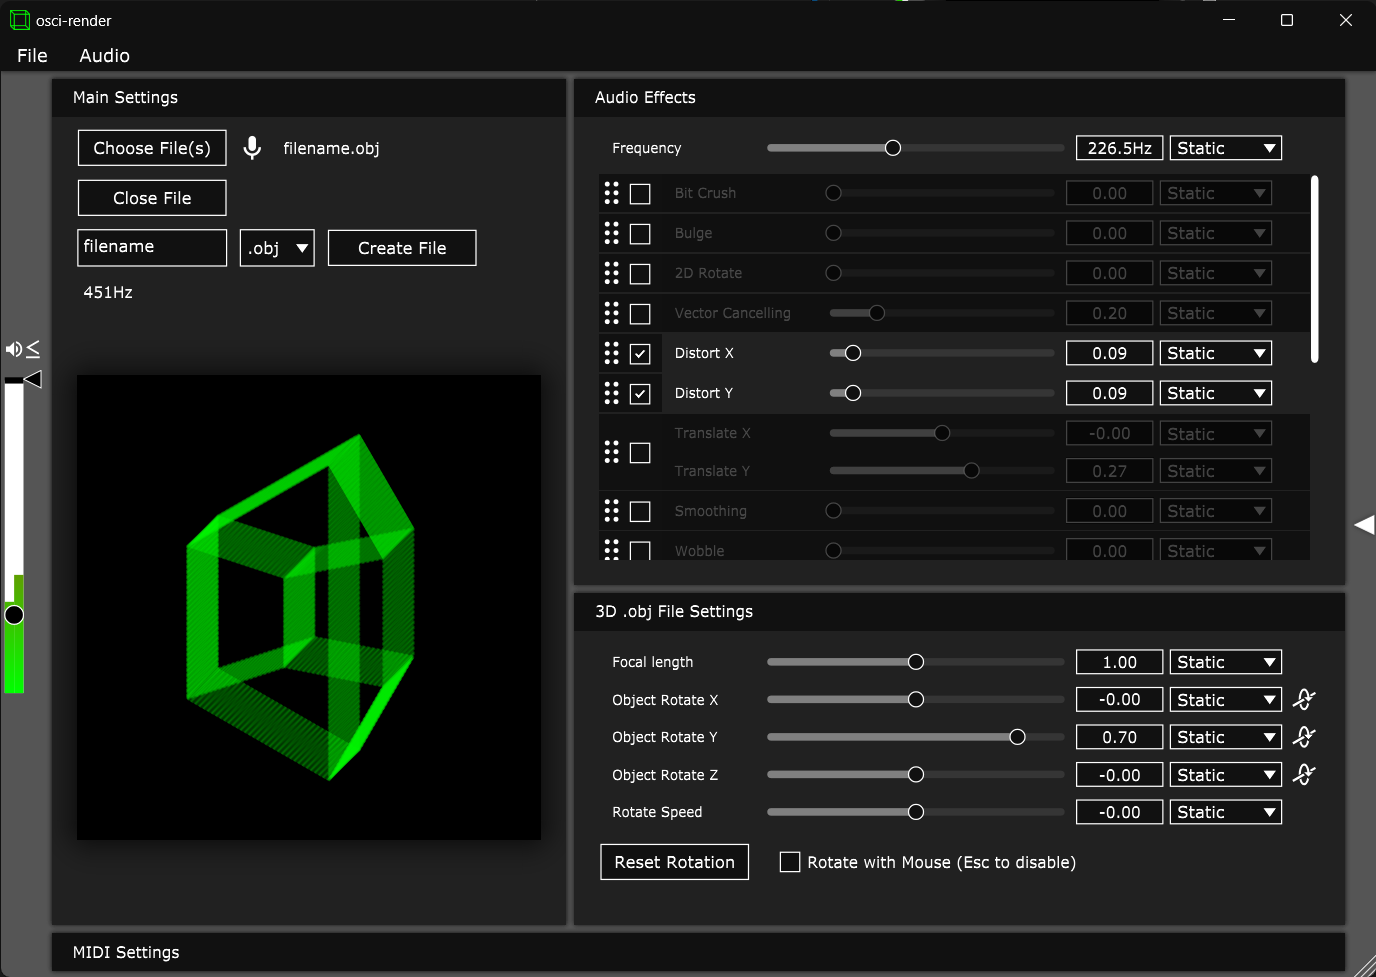Click the drag handle for Bit Crush effect
The height and width of the screenshot is (977, 1376).
coord(612,193)
